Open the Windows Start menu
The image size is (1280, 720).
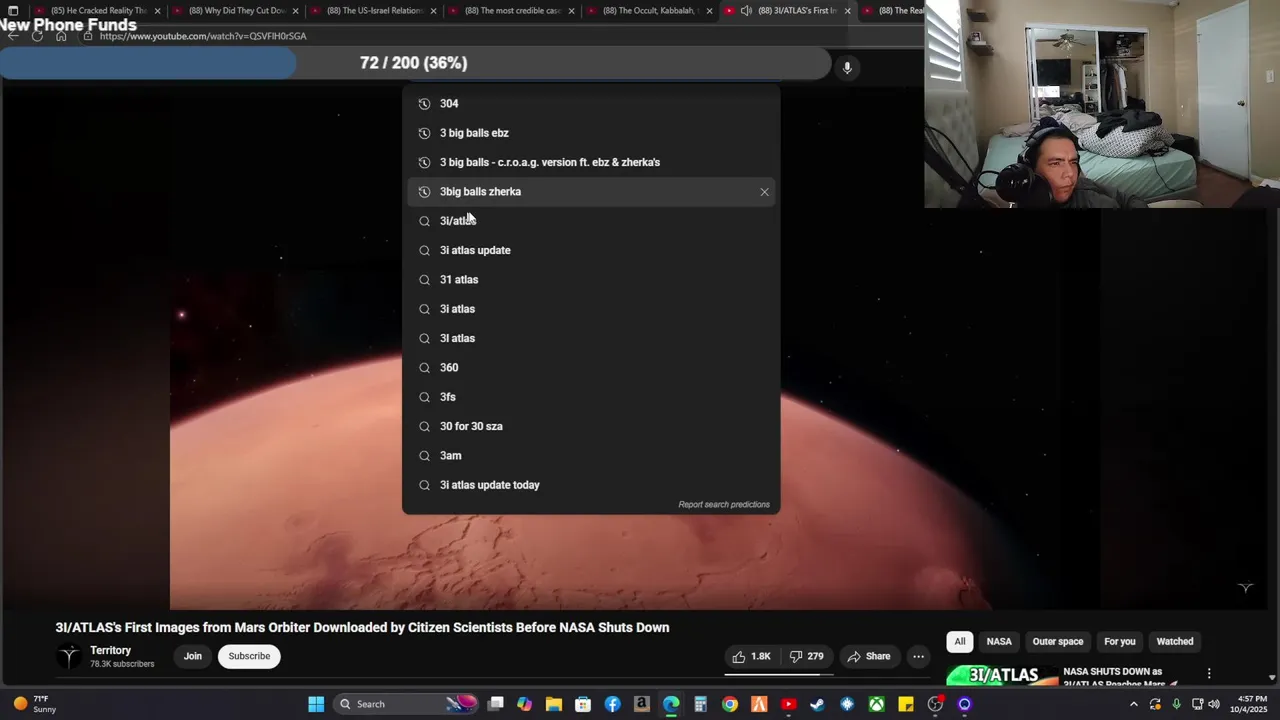[316, 704]
